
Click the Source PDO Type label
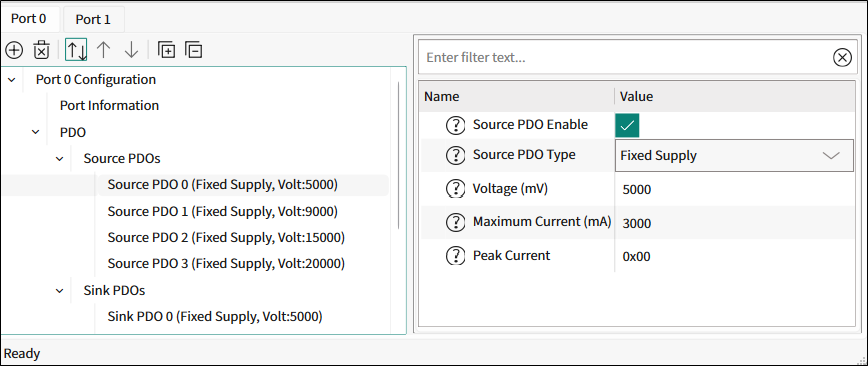click(524, 155)
